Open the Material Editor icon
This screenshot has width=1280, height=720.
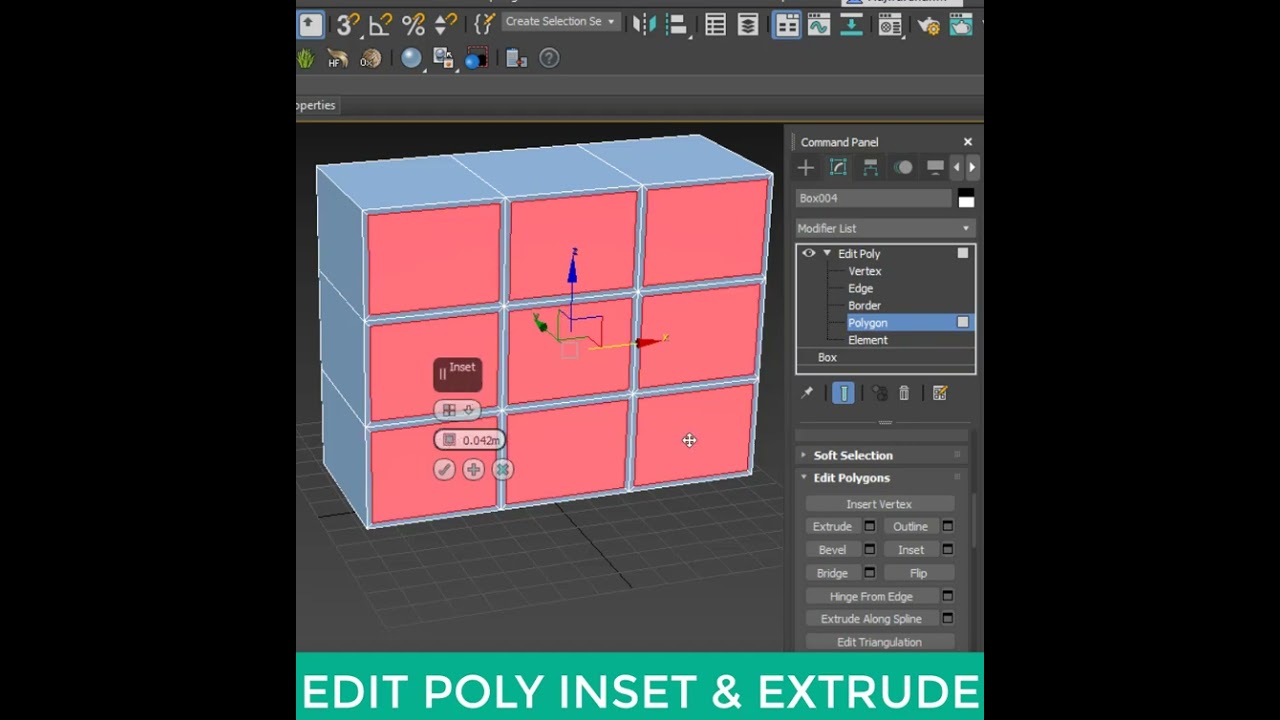[890, 25]
